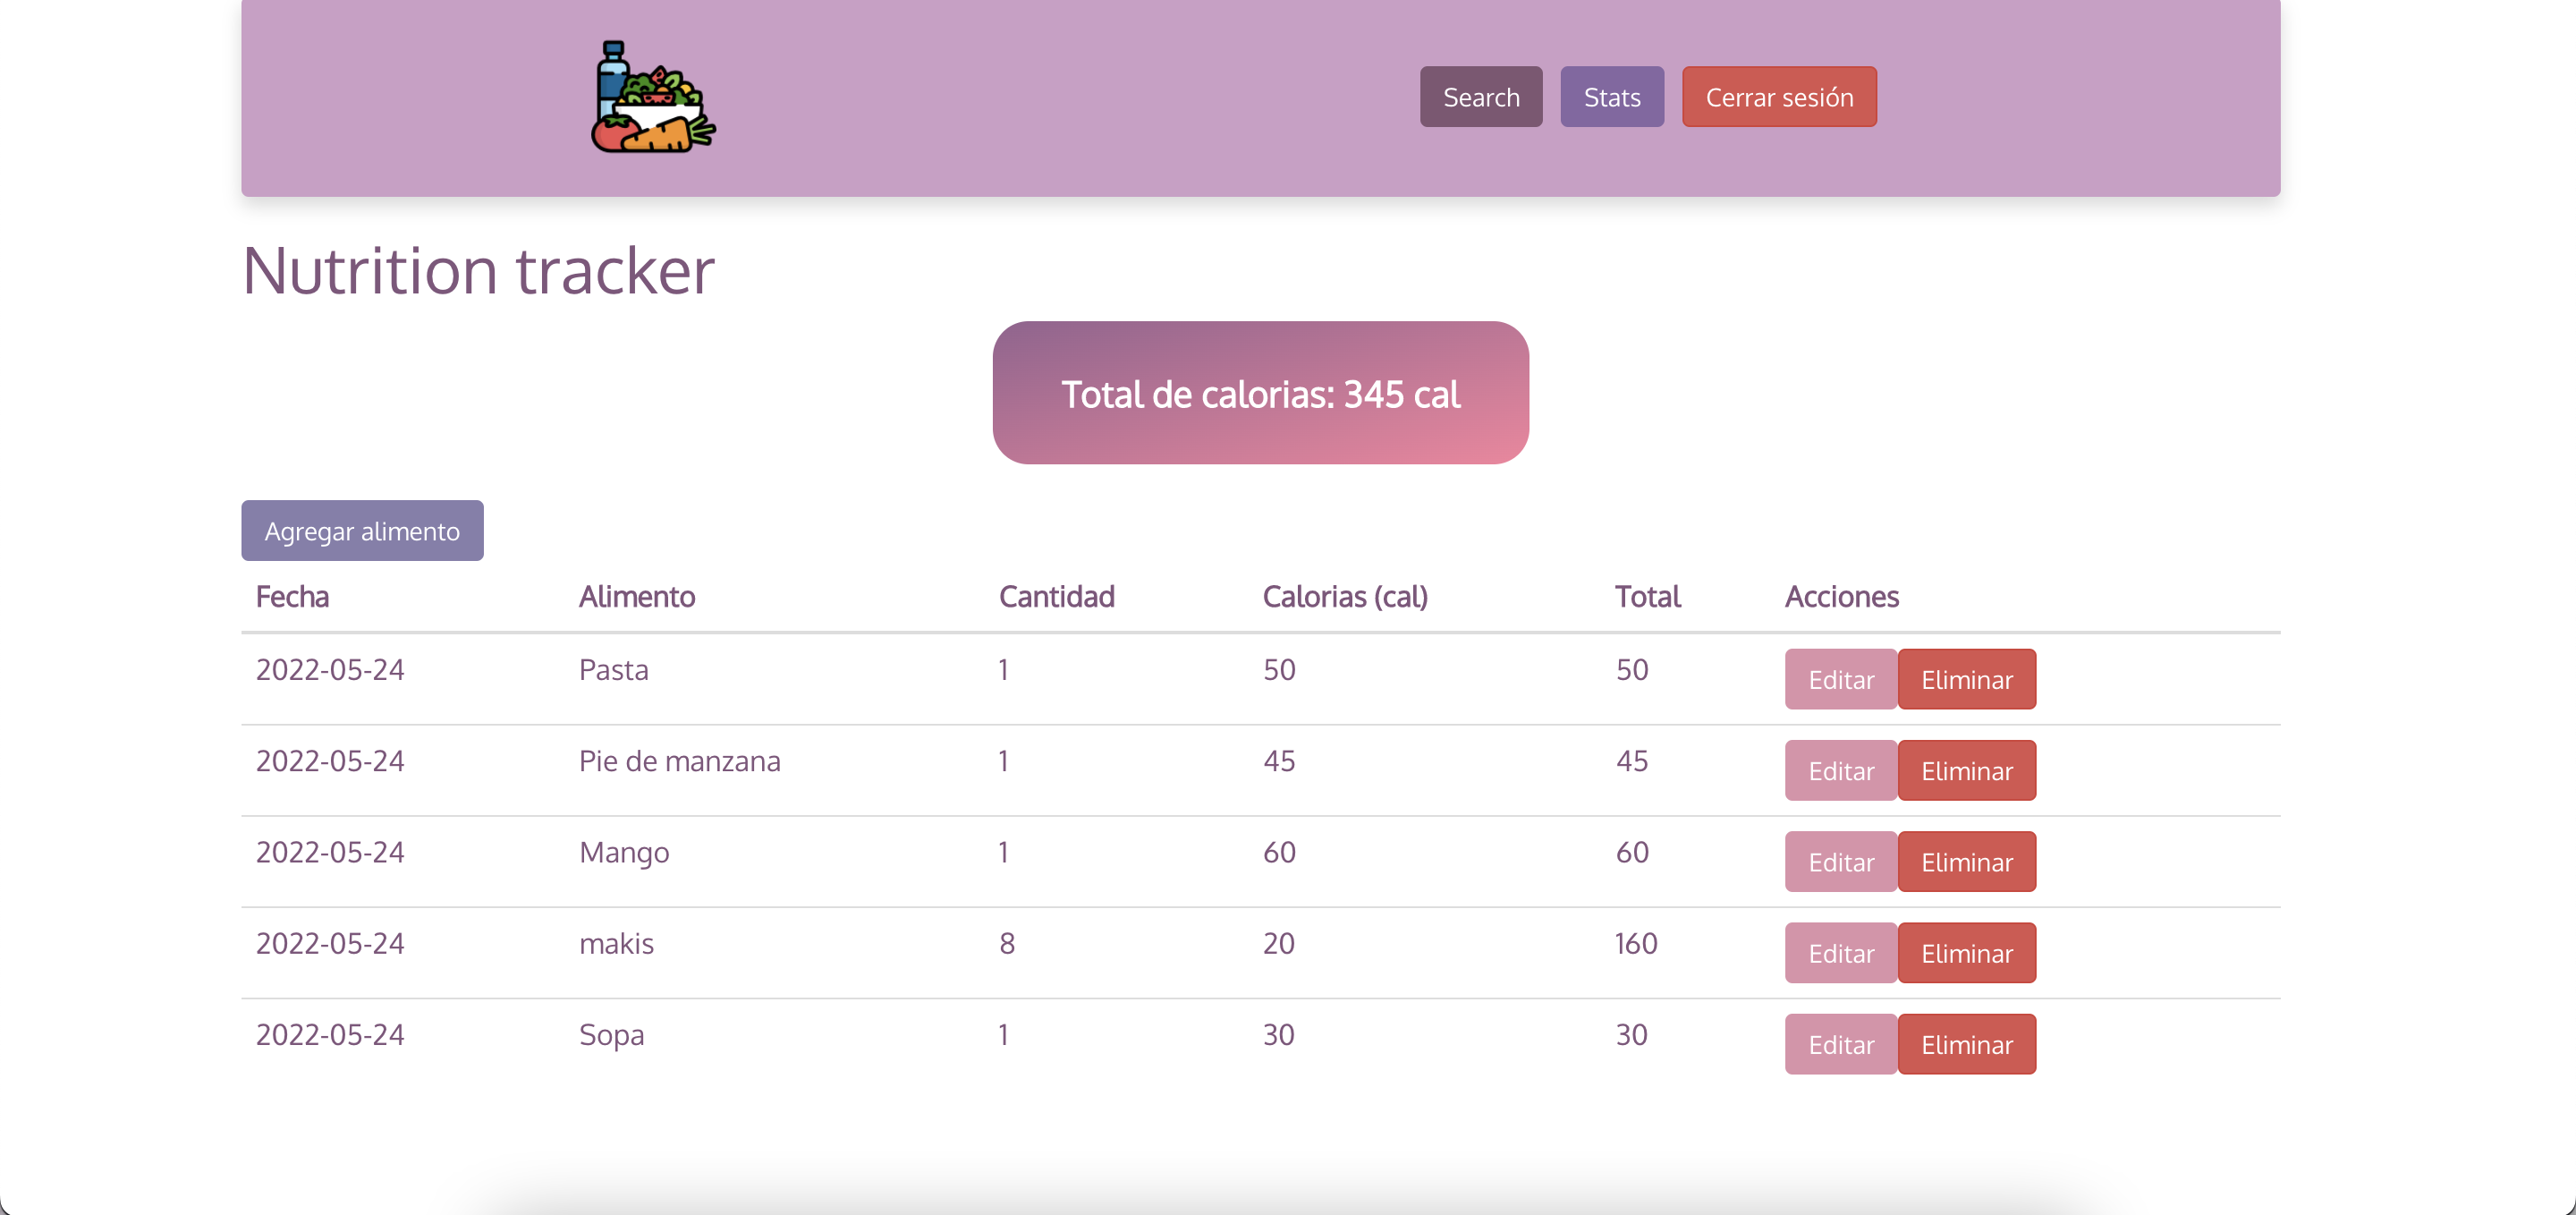Click the Agregar alimento button
2576x1215 pixels.
(362, 531)
